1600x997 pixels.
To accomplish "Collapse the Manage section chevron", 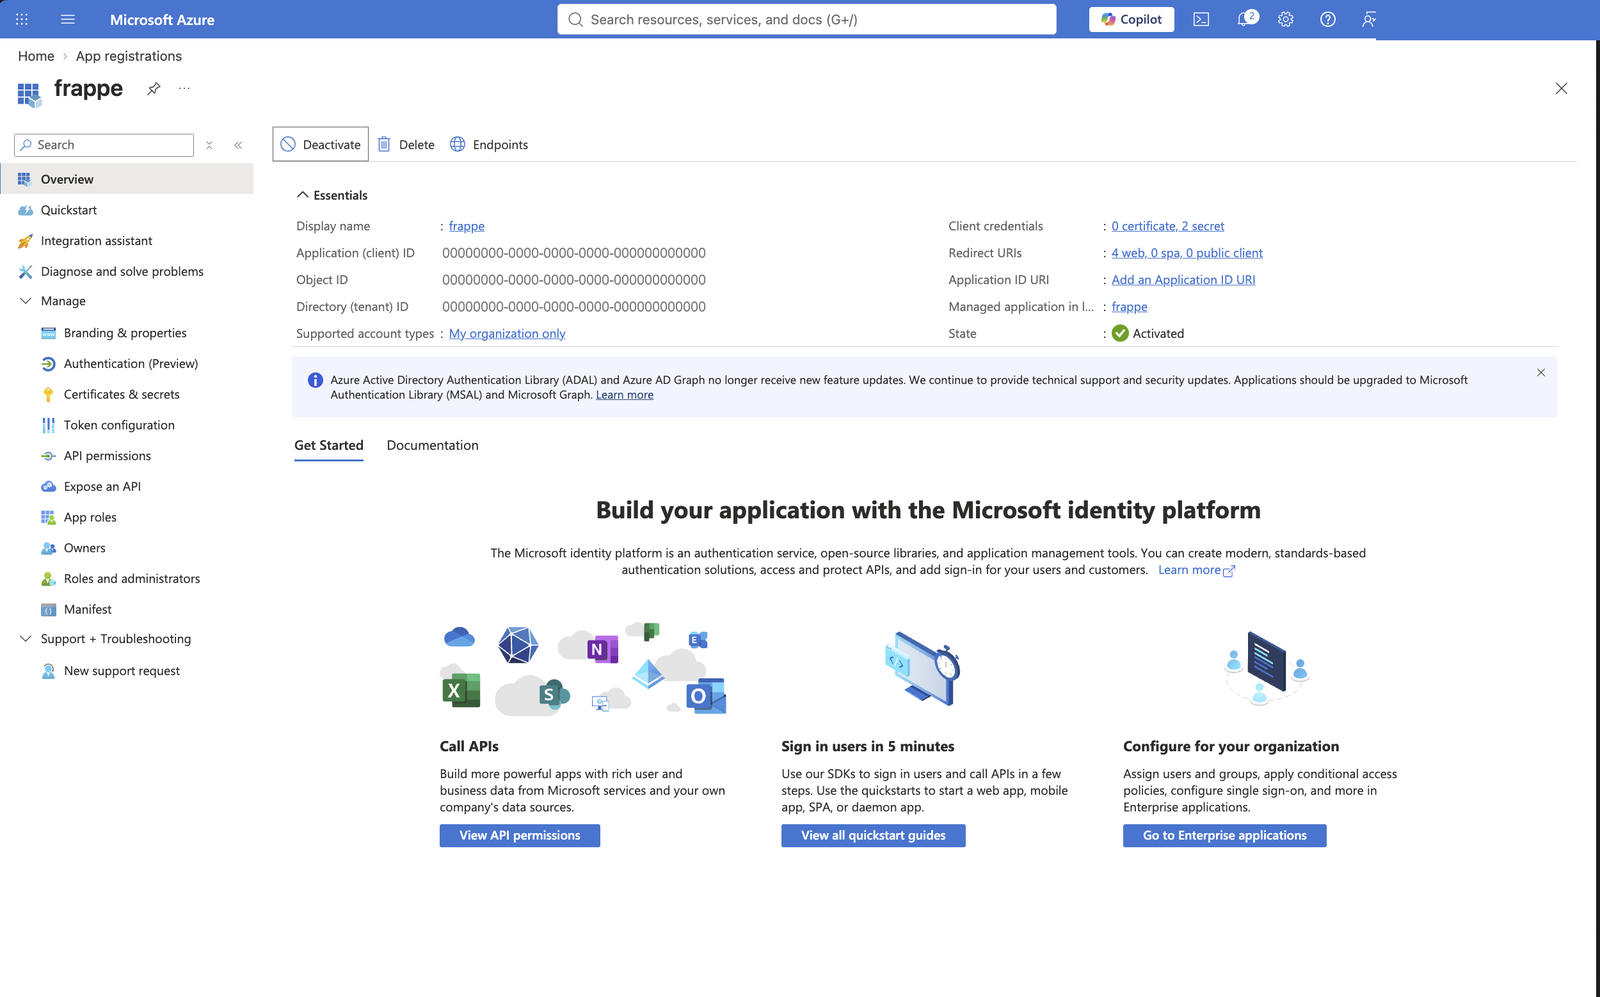I will click(x=25, y=301).
